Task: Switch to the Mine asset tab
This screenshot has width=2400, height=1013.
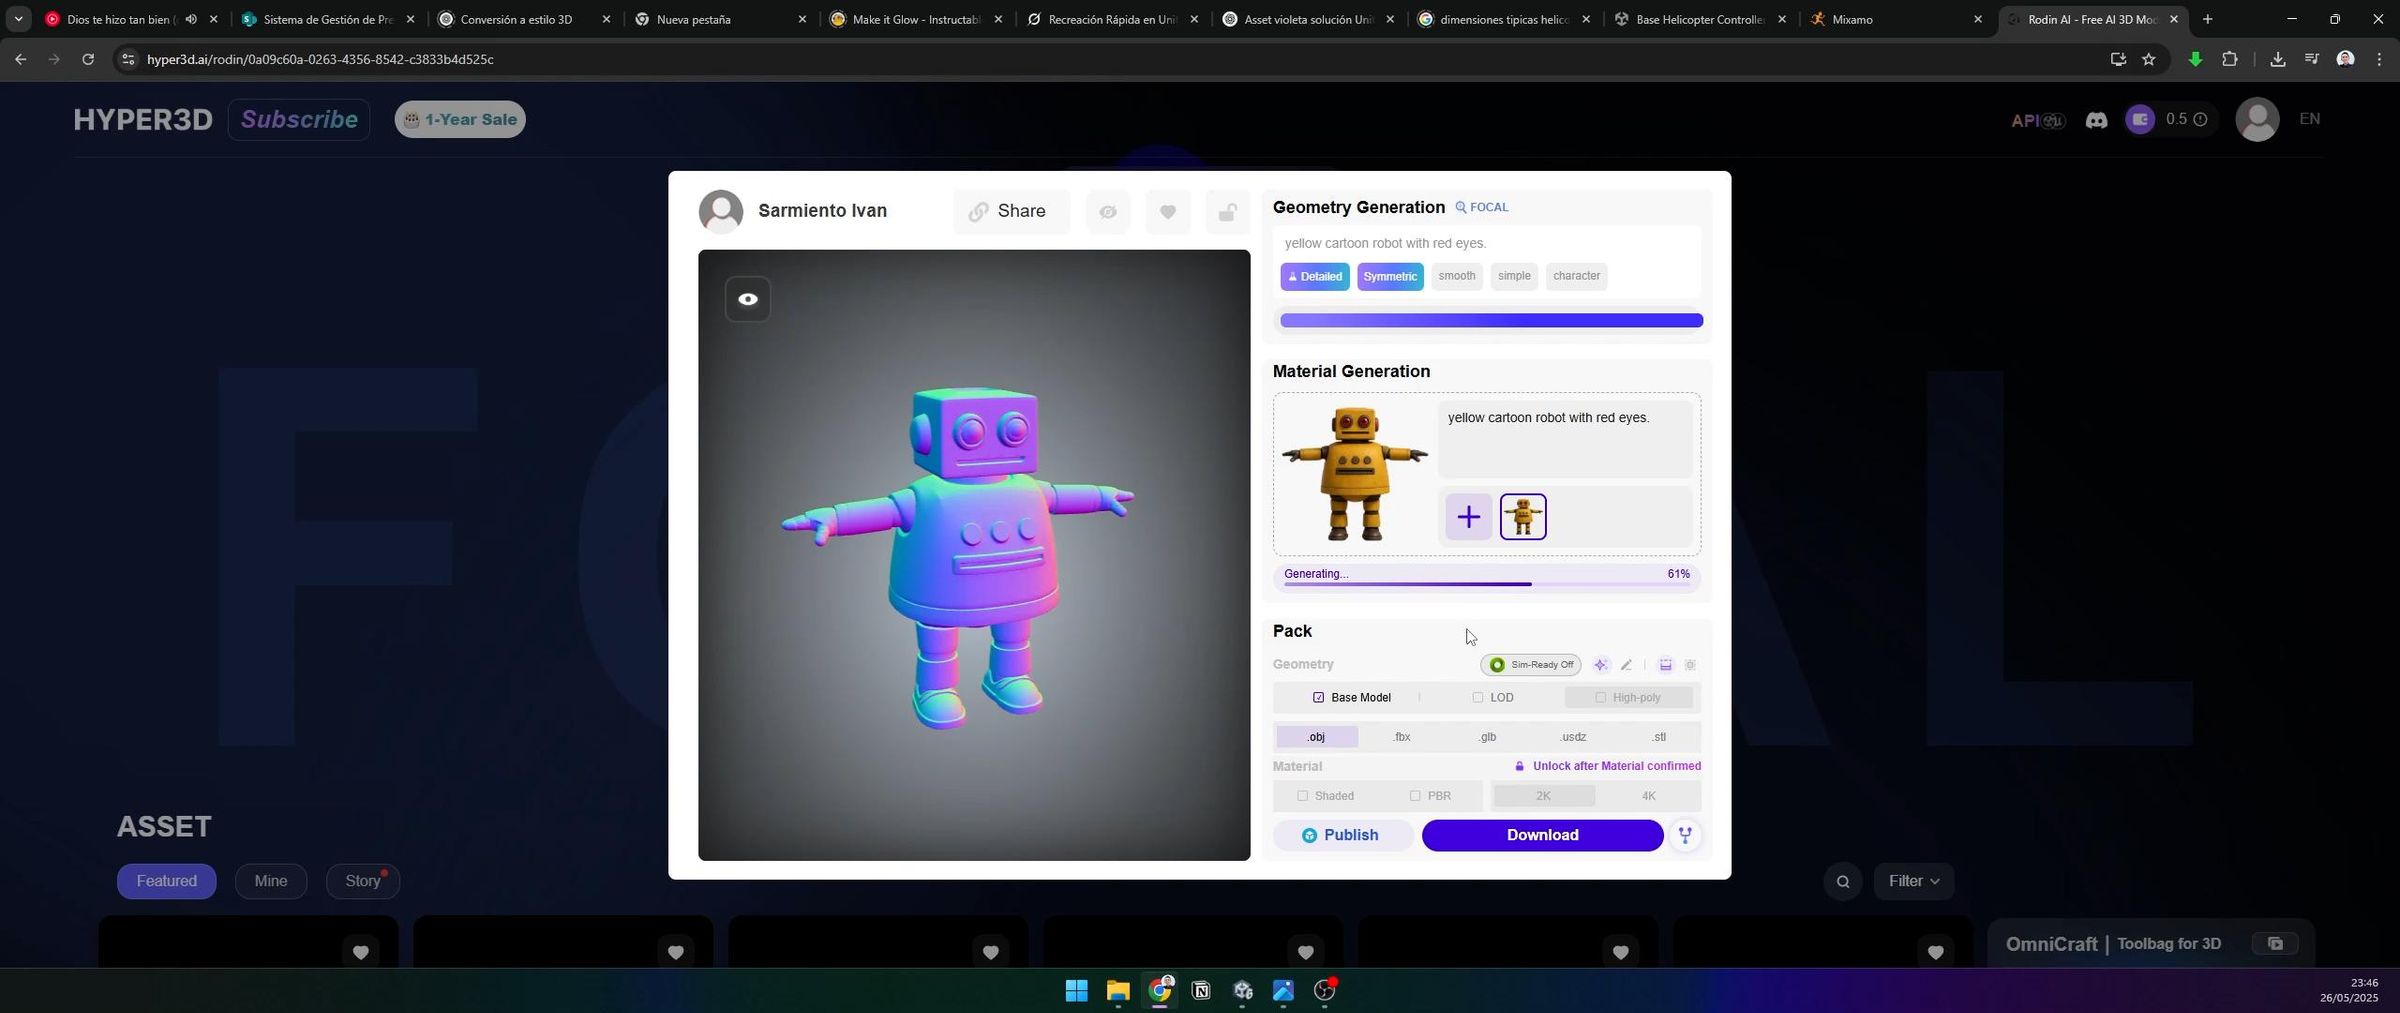Action: pyautogui.click(x=270, y=881)
